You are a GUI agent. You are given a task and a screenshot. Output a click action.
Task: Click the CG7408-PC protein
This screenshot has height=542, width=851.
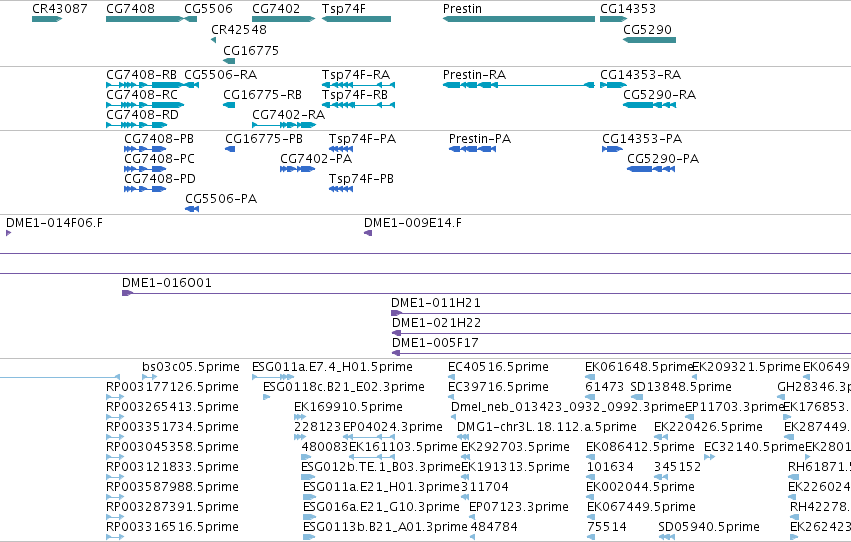(145, 169)
